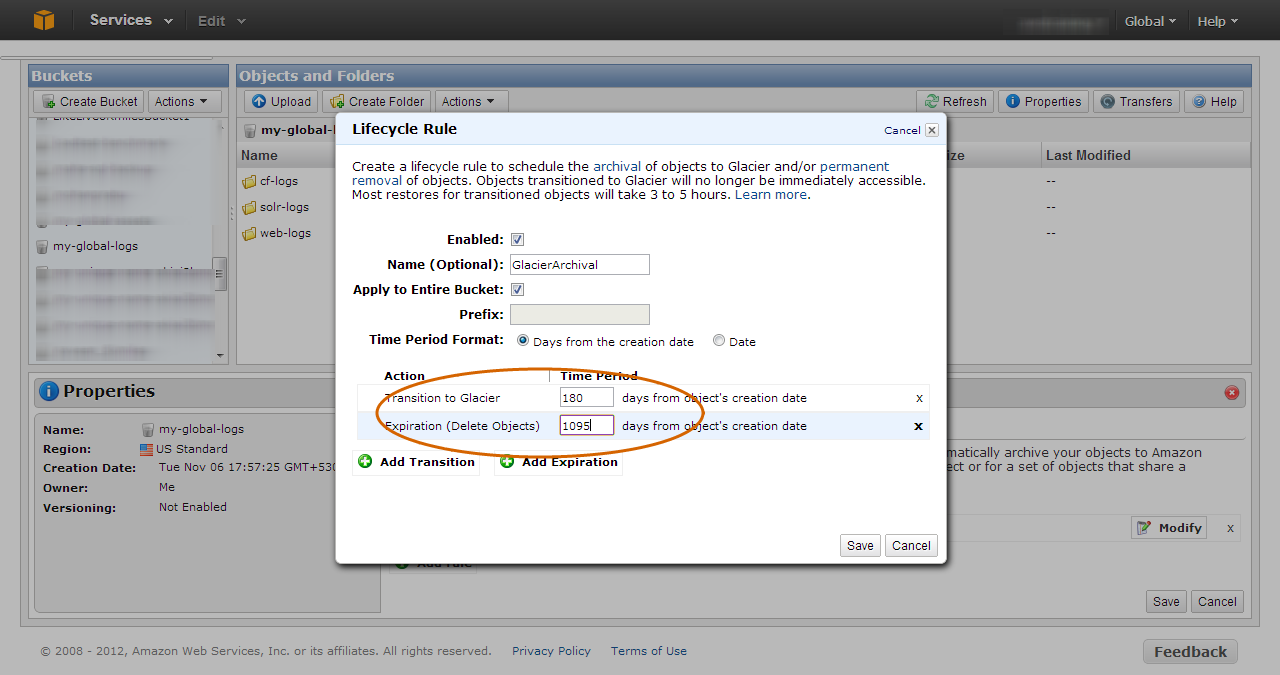Click the Add Transition plus icon
Viewport: 1280px width, 675px height.
[x=365, y=462]
